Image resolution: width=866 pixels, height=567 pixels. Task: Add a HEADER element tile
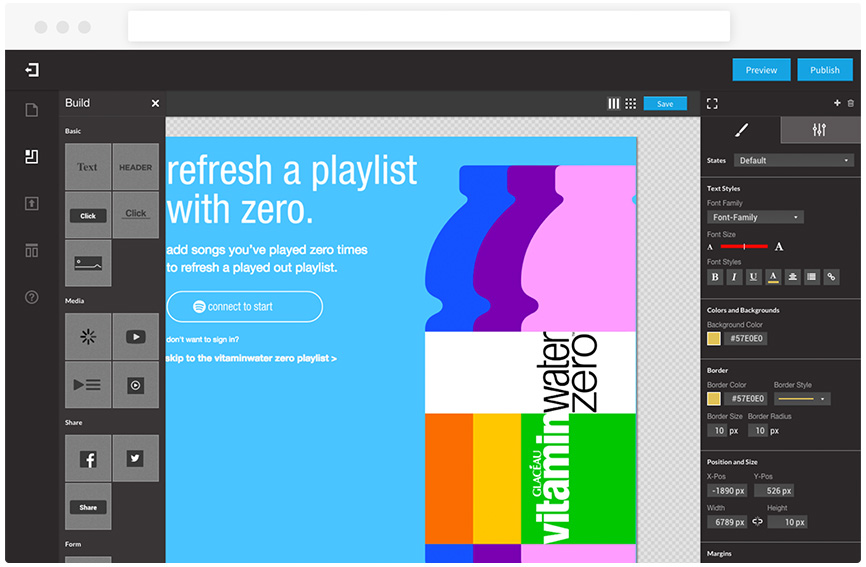135,167
